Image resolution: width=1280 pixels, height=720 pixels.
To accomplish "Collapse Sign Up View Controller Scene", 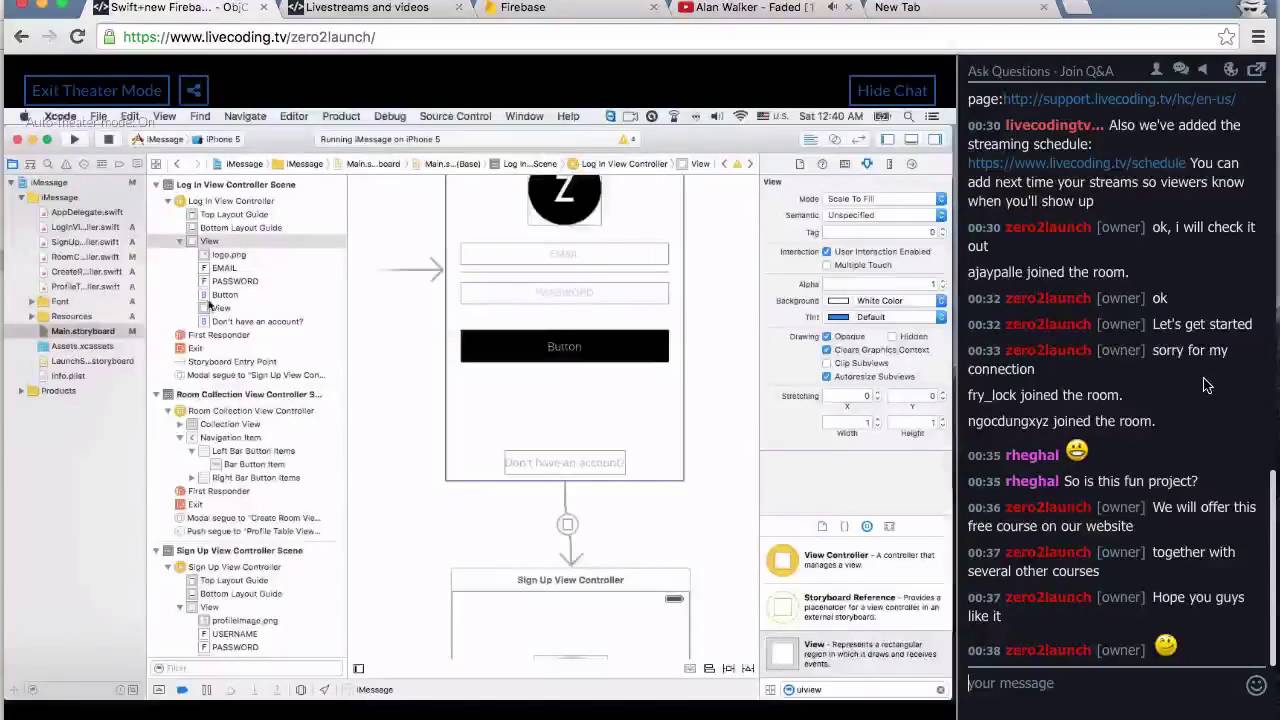I will [x=156, y=551].
